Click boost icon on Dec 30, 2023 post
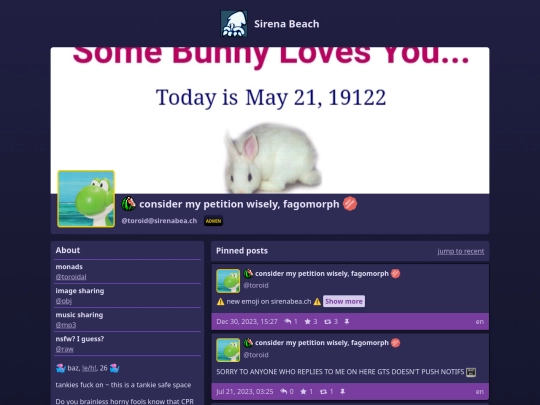The width and height of the screenshot is (540, 405). [328, 321]
